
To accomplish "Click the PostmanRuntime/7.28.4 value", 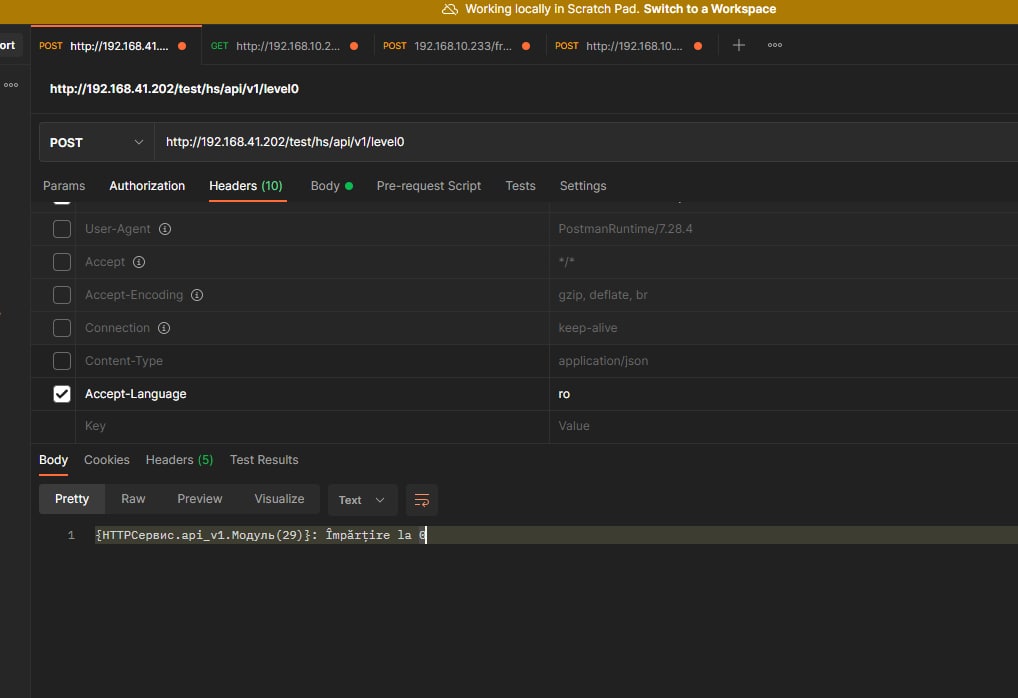I will 625,229.
